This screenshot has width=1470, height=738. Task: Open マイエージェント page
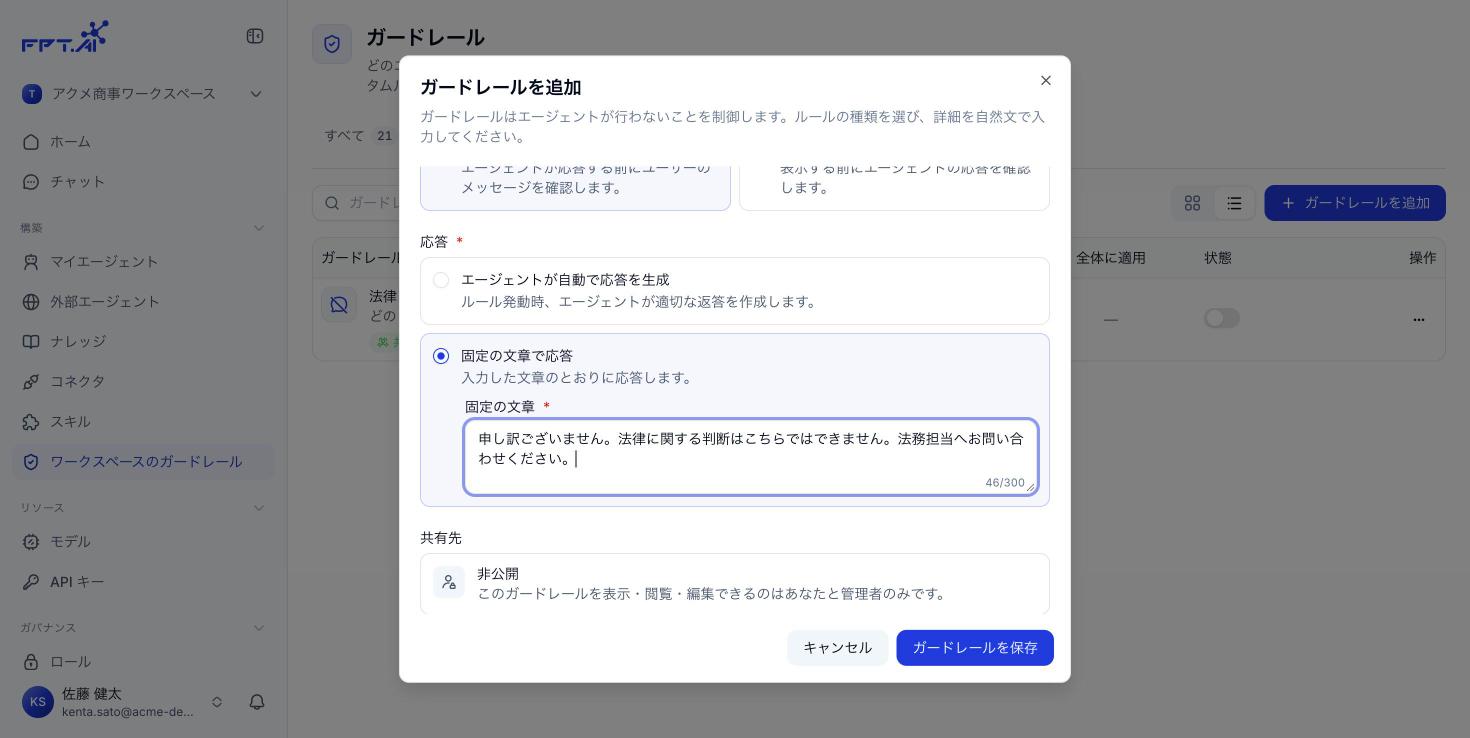[x=144, y=262]
